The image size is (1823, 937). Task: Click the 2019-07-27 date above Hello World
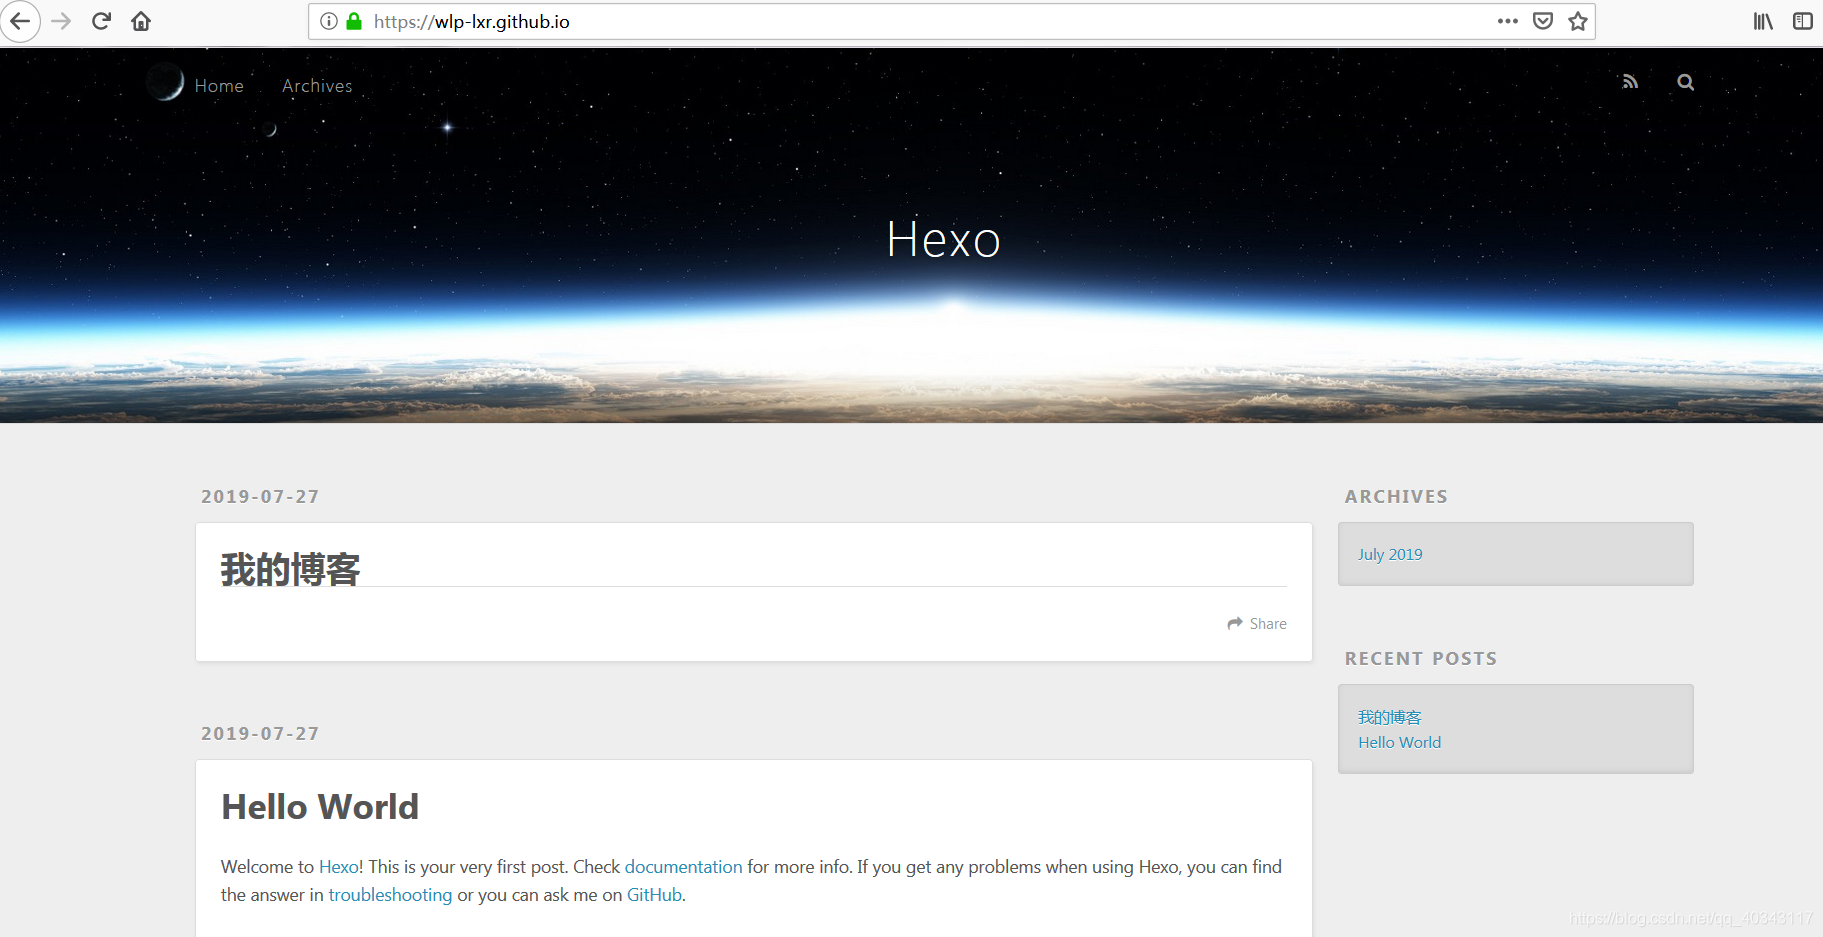(x=260, y=734)
